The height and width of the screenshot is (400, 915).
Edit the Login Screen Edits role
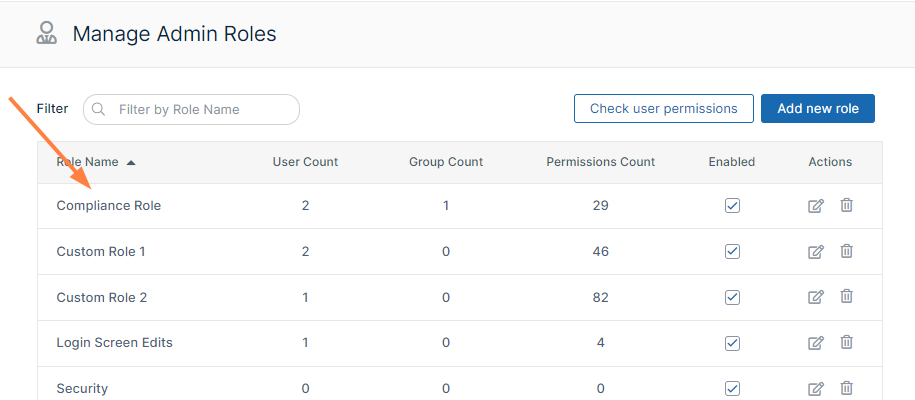(816, 343)
